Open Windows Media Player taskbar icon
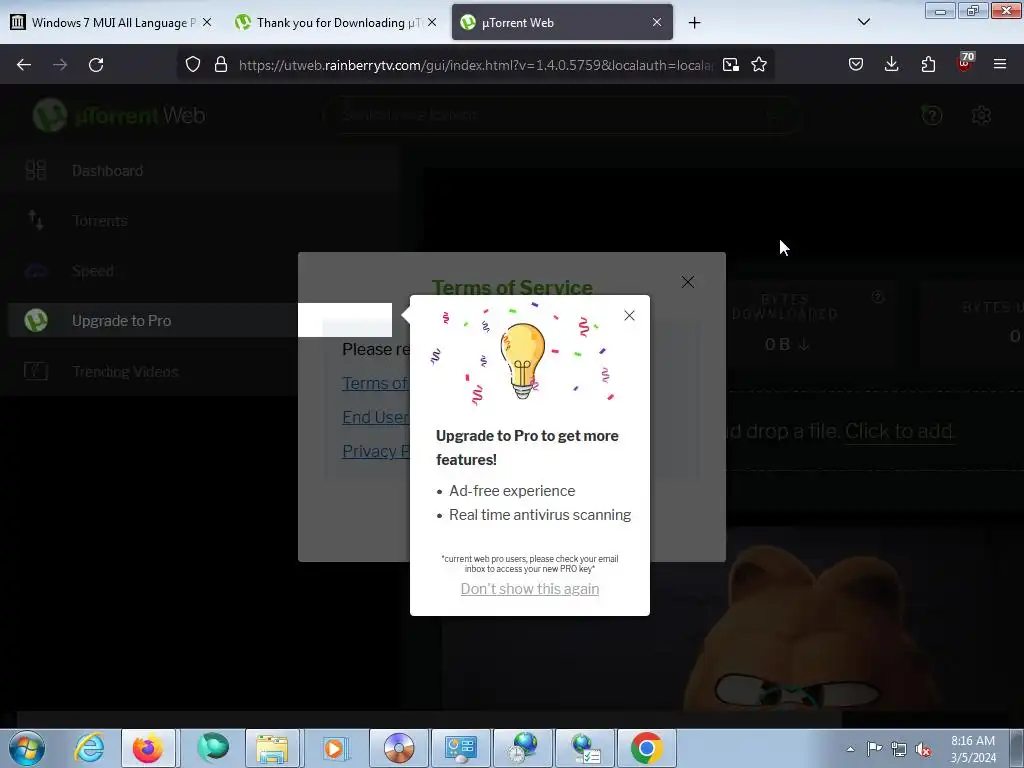The height and width of the screenshot is (768, 1024). (x=334, y=748)
